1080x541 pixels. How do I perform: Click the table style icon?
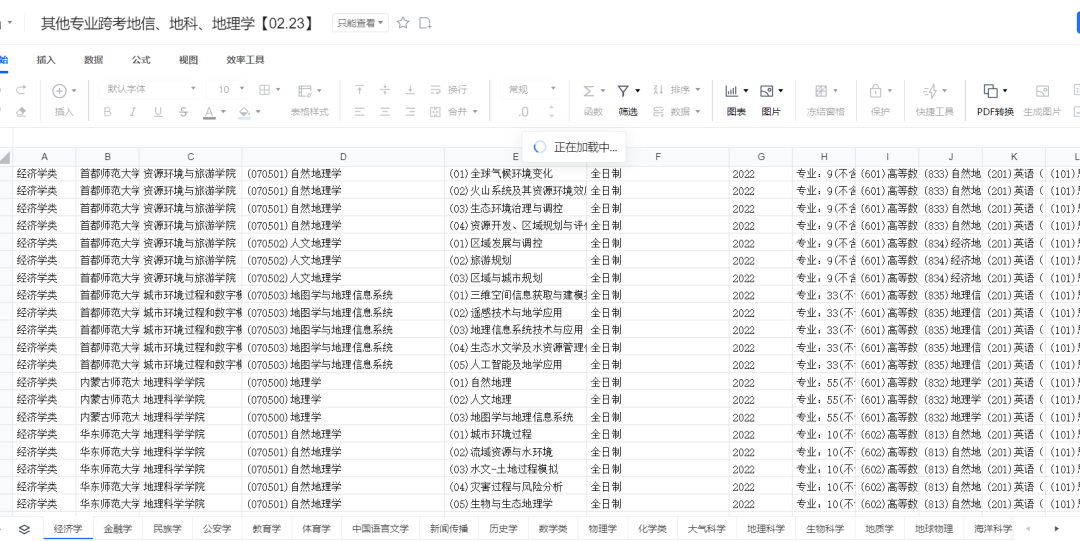(x=304, y=90)
